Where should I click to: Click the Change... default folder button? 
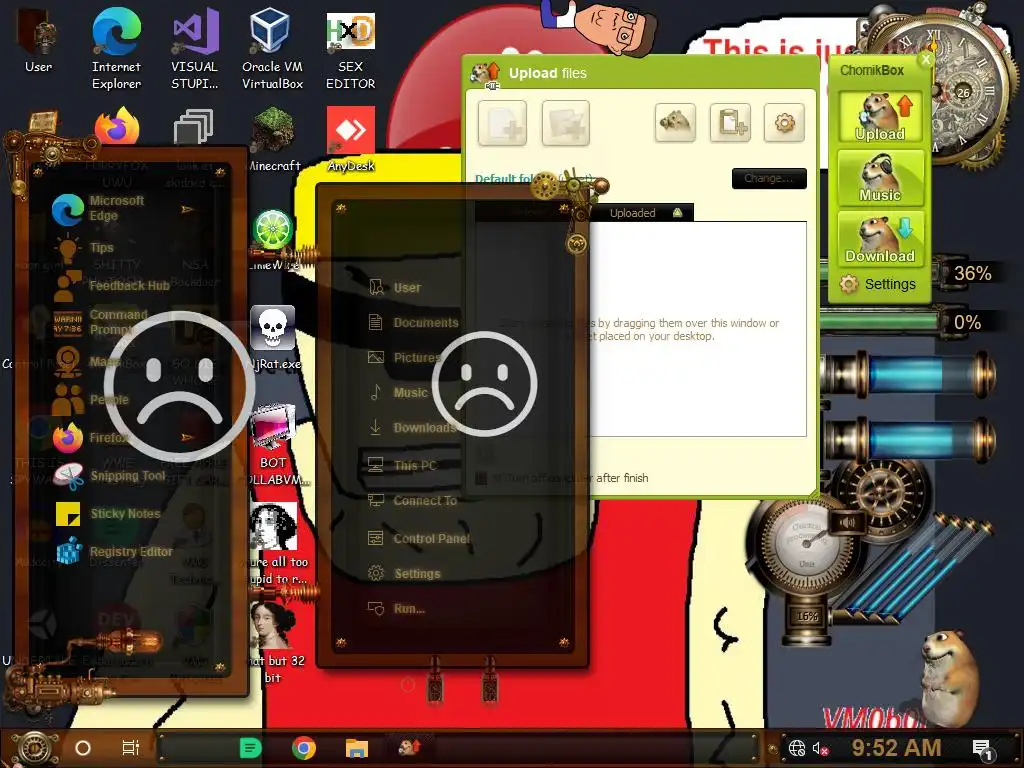(769, 178)
